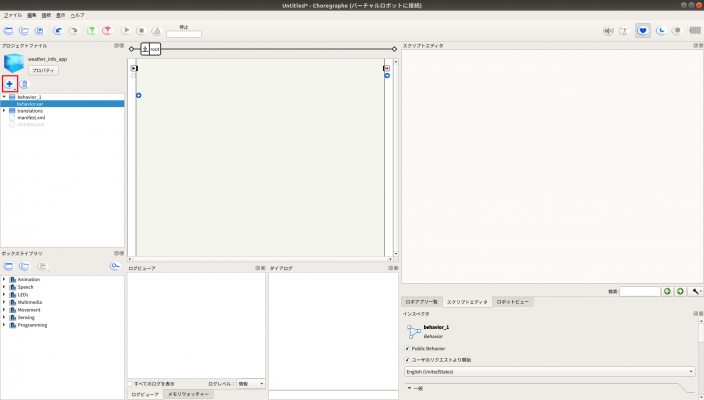Click the speaker volume icon in top-right toolbar
704x400 pixels.
pyautogui.click(x=608, y=30)
